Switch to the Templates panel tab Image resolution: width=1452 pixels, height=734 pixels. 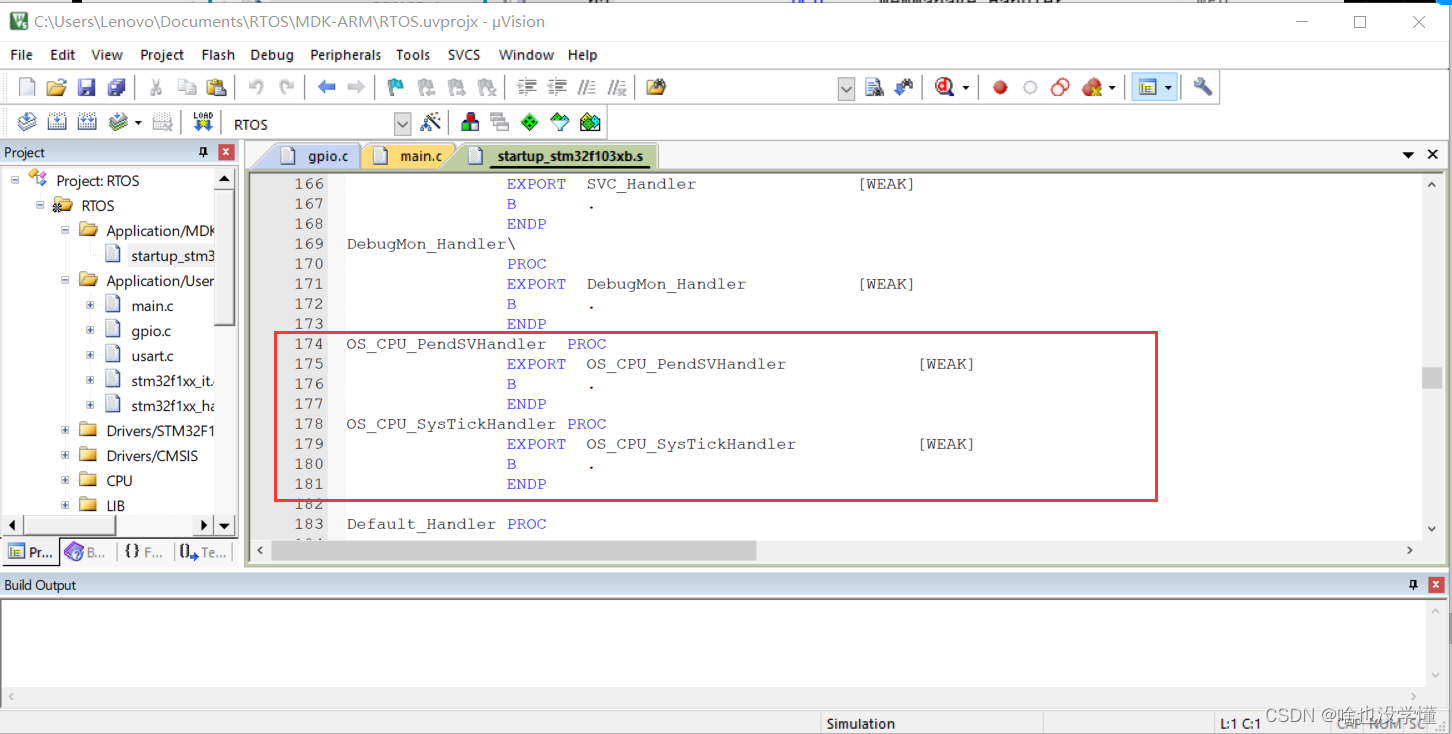click(x=203, y=551)
